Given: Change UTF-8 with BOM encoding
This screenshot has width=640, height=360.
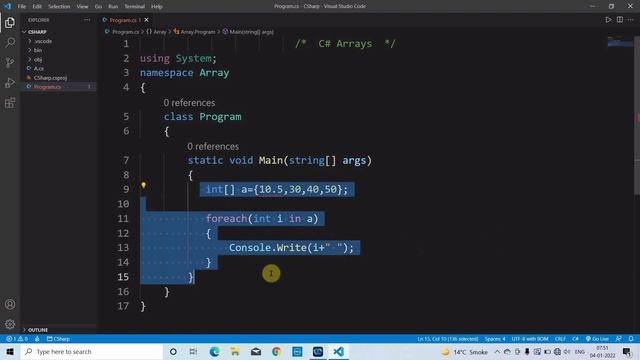Looking at the screenshot, I should [x=530, y=339].
